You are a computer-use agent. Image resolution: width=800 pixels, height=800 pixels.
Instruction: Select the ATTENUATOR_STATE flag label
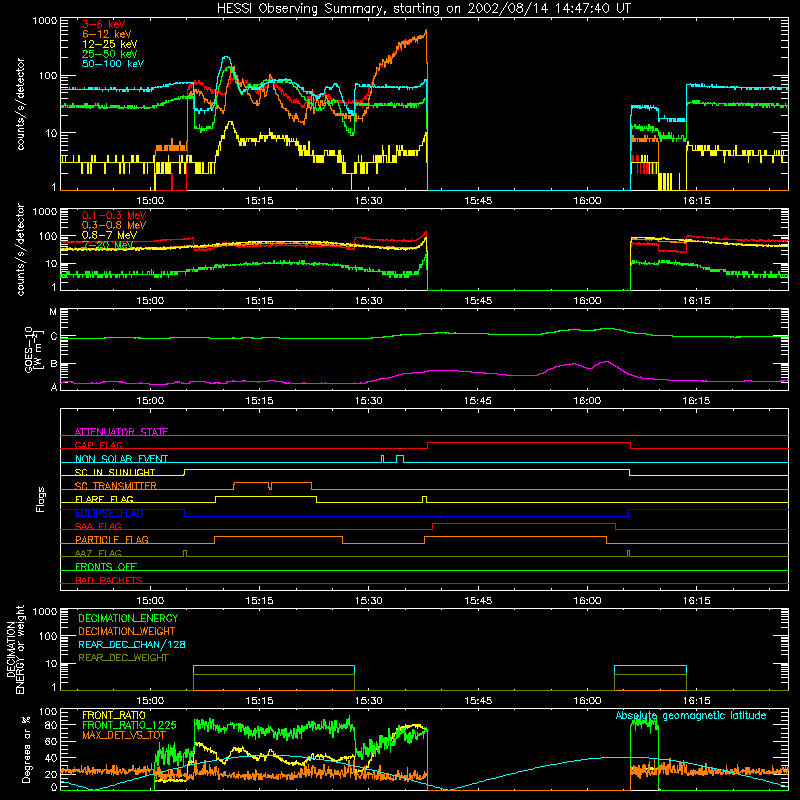pyautogui.click(x=121, y=432)
